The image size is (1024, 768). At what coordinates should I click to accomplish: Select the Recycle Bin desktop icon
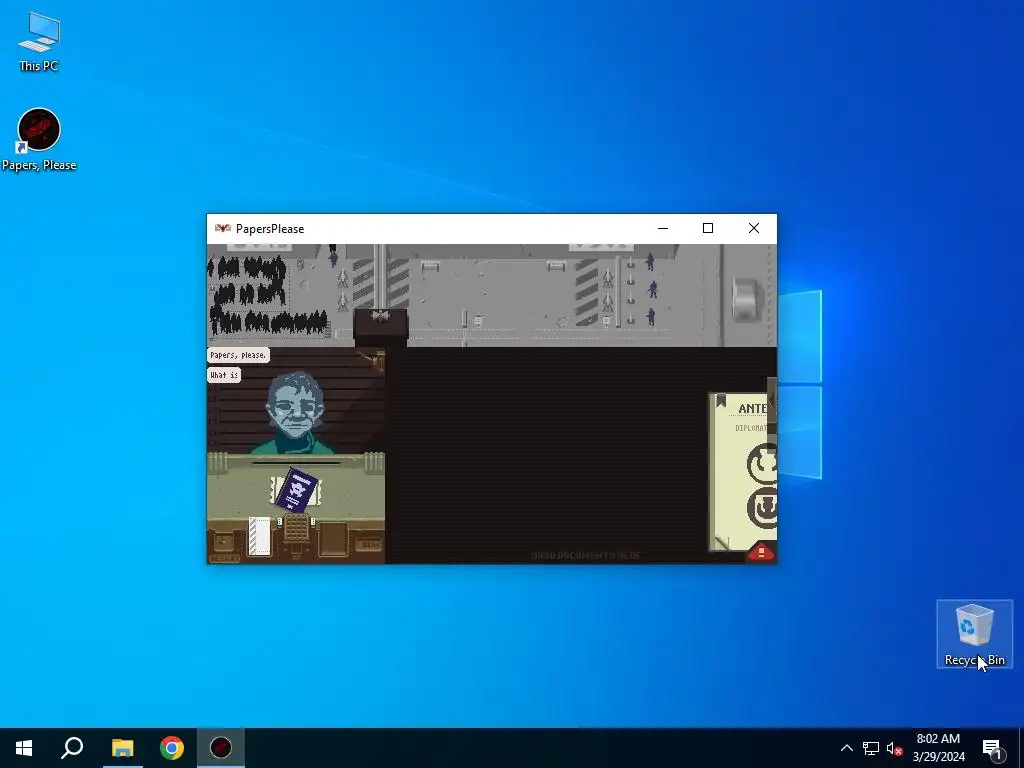[x=974, y=634]
